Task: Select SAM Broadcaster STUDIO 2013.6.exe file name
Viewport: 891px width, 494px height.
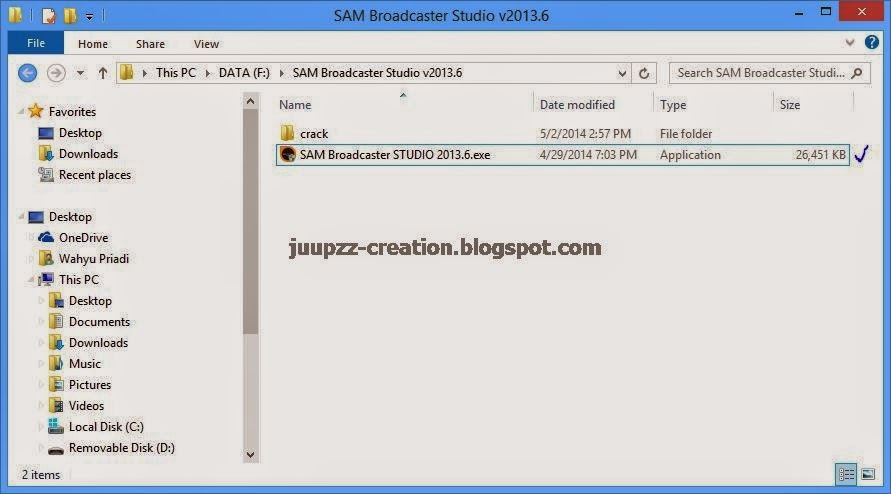Action: pyautogui.click(x=395, y=155)
